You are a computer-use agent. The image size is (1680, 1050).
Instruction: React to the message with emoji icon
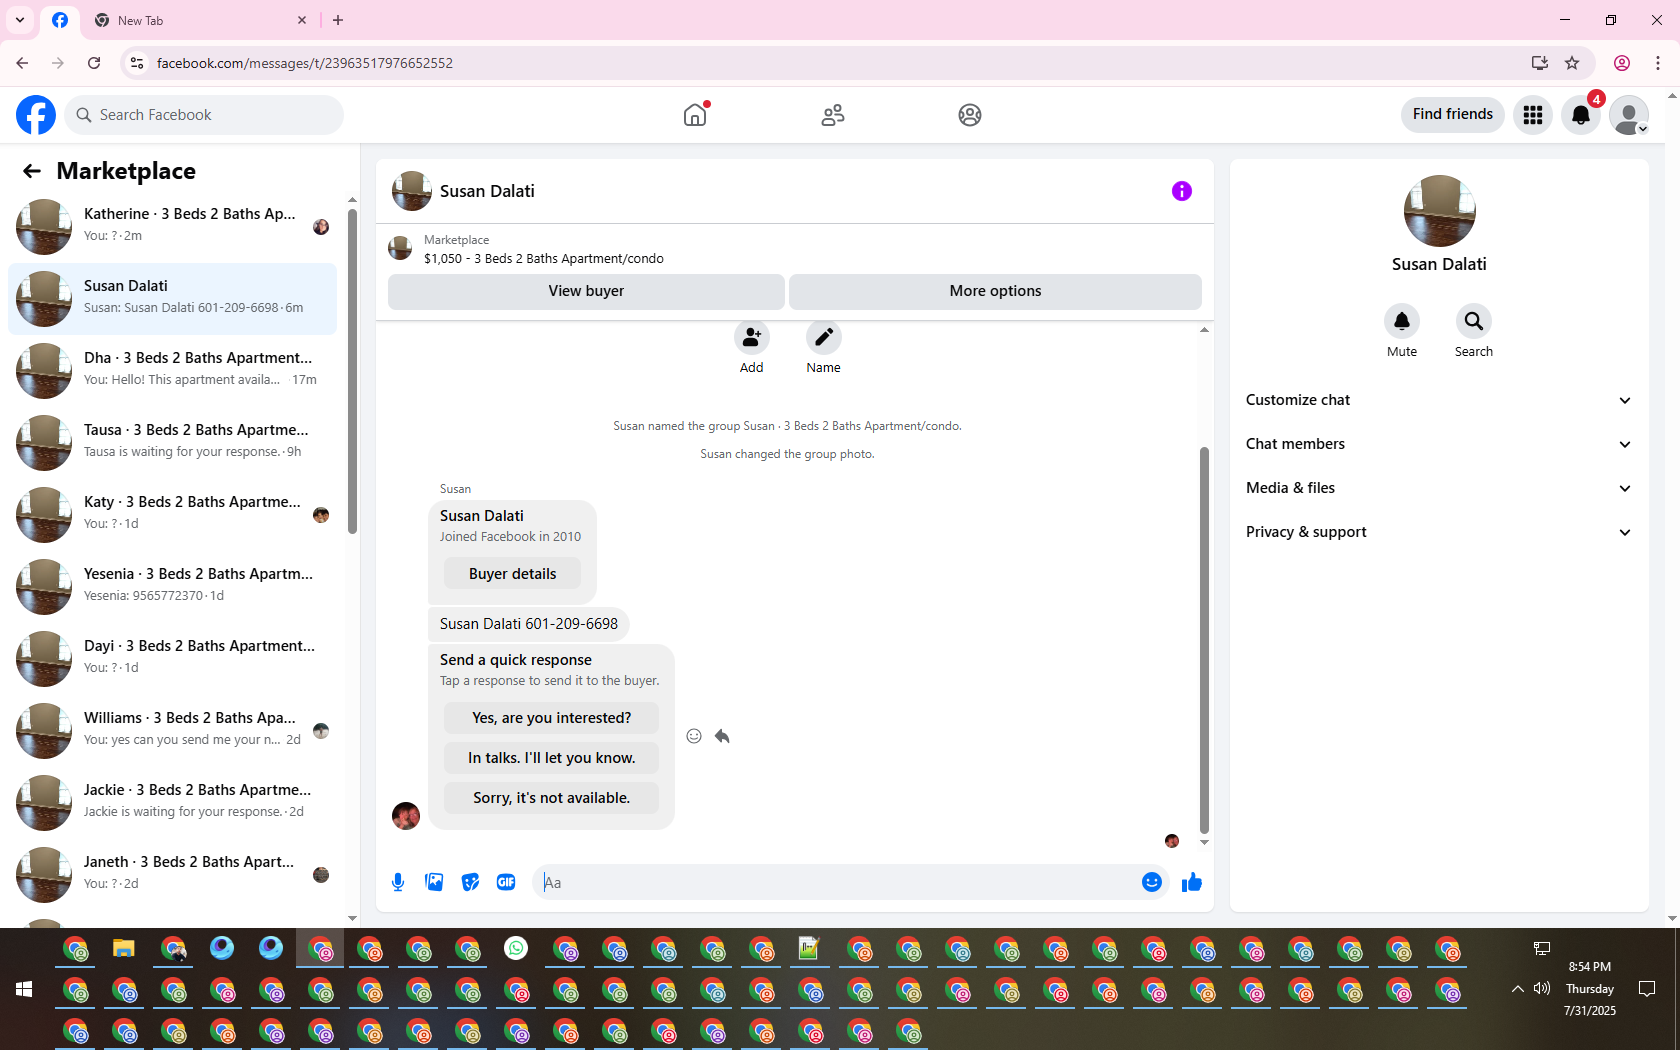click(x=694, y=736)
